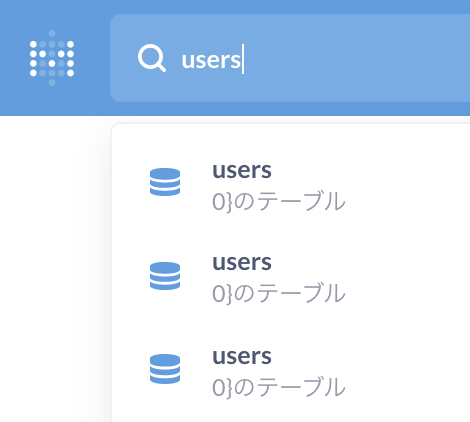
Task: Click the blue header left of Metabase logo
Action: (x=13, y=58)
